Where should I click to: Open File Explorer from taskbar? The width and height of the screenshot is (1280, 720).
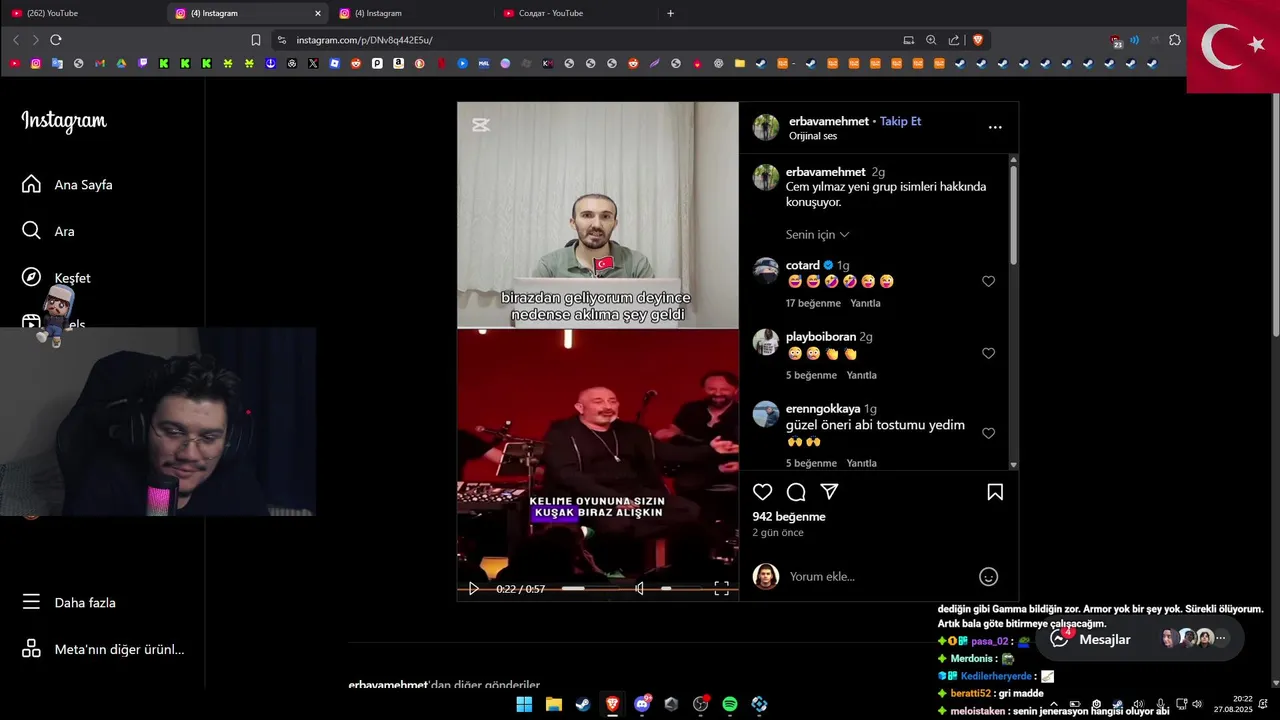tap(553, 704)
